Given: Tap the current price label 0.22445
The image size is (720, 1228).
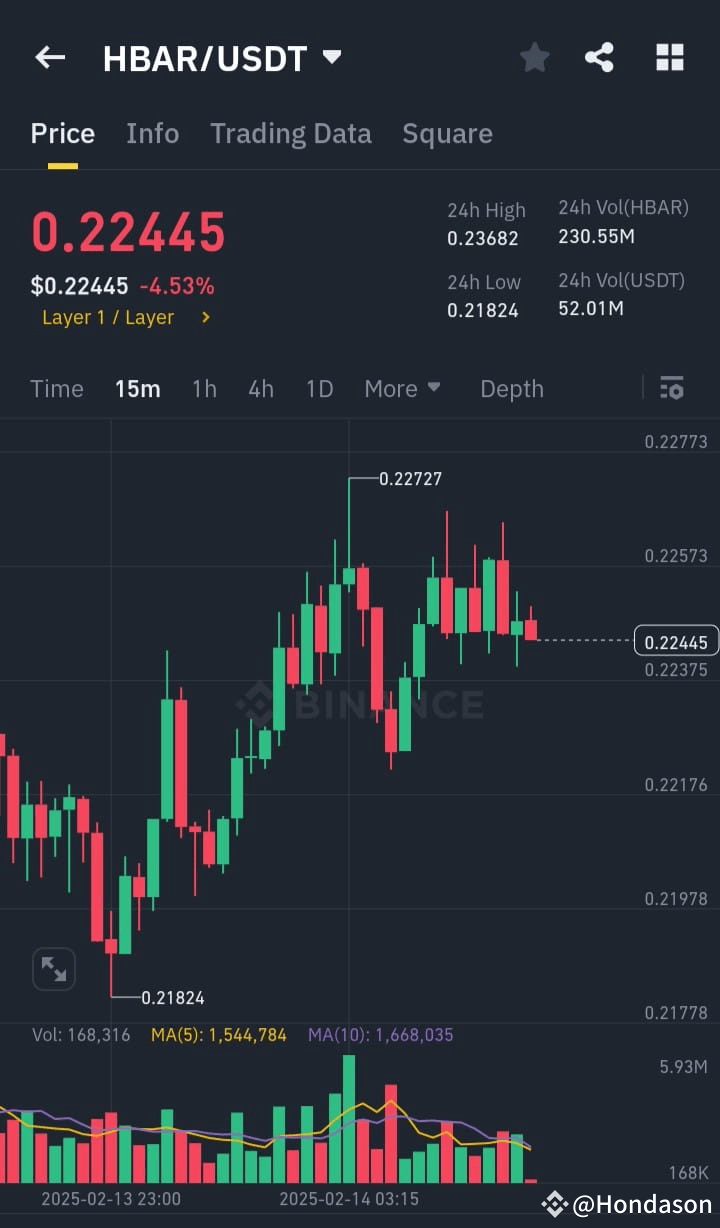Looking at the screenshot, I should coord(676,642).
